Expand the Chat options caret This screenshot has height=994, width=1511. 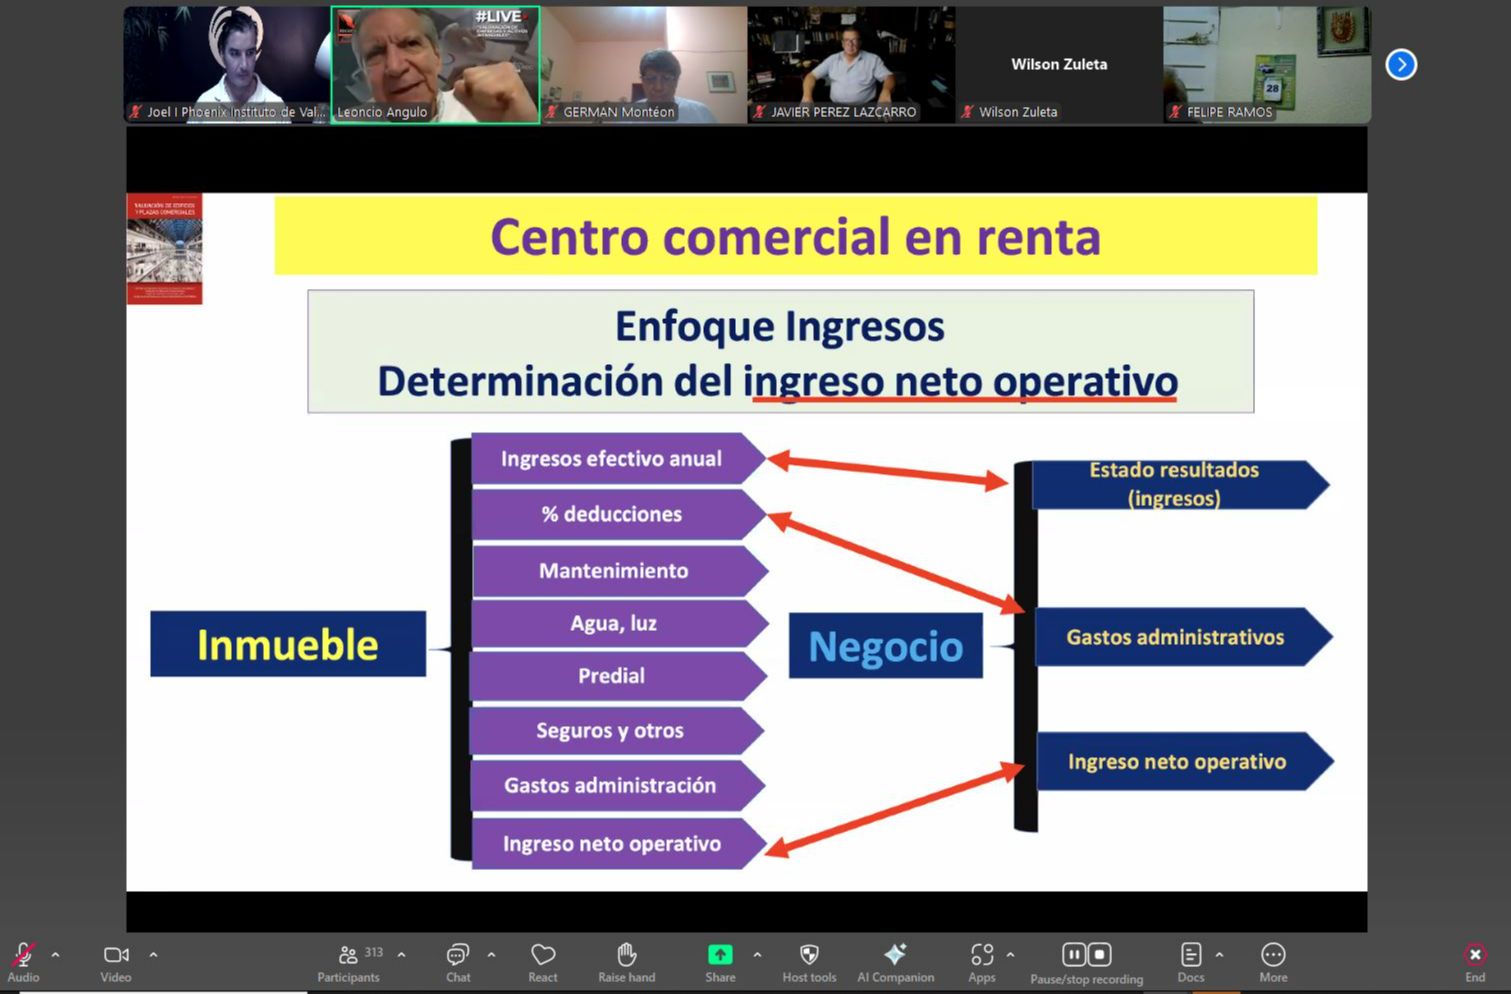coord(491,955)
